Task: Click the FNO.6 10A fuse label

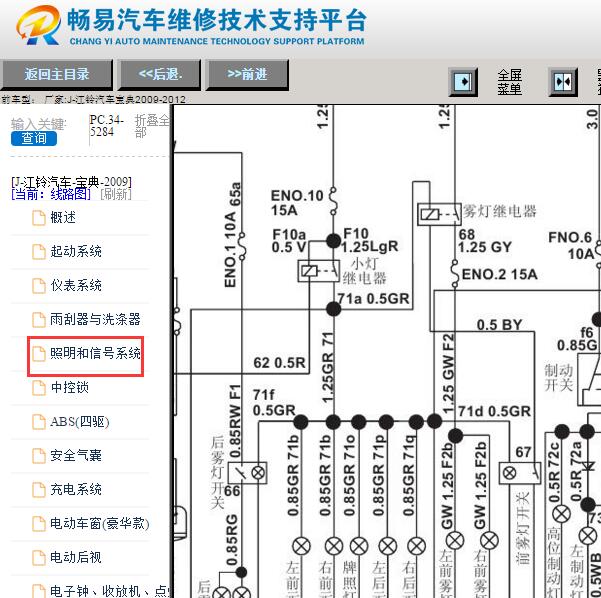Action: pyautogui.click(x=571, y=245)
